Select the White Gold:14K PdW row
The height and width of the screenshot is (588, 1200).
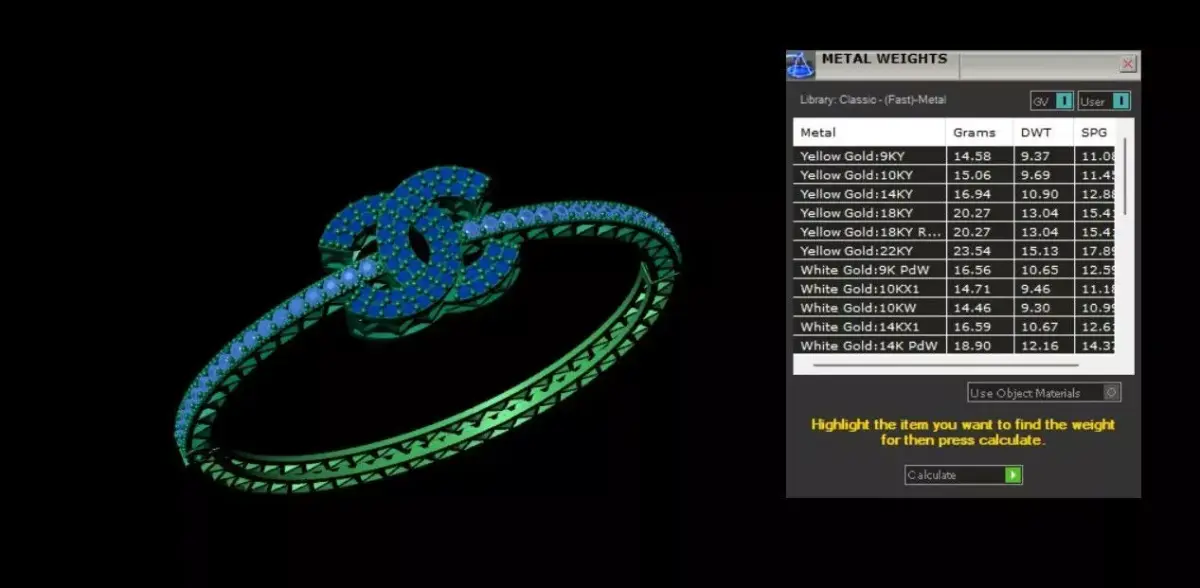[x=954, y=346]
